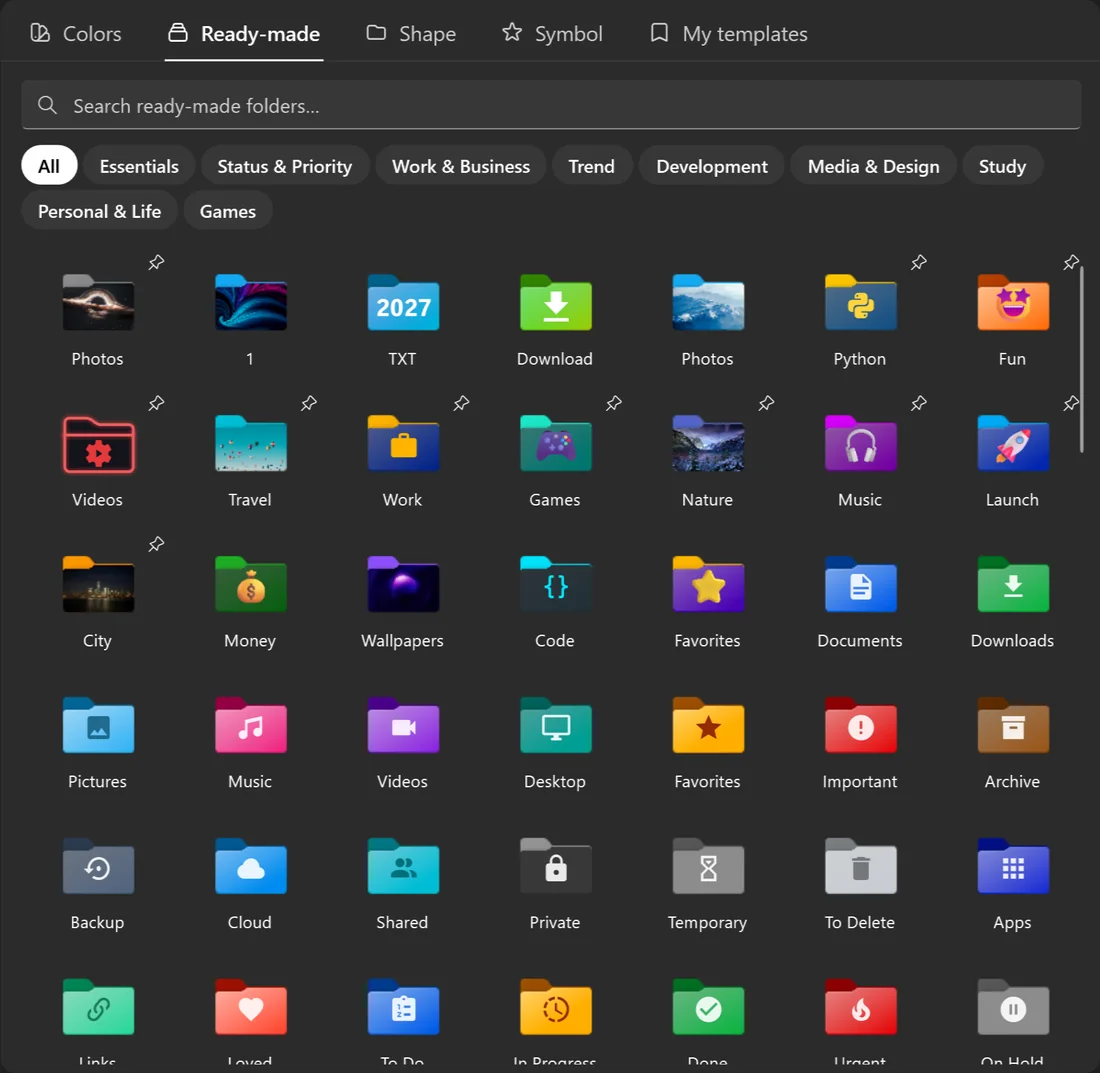Filter by Games category chip
Viewport: 1100px width, 1073px height.
[228, 211]
